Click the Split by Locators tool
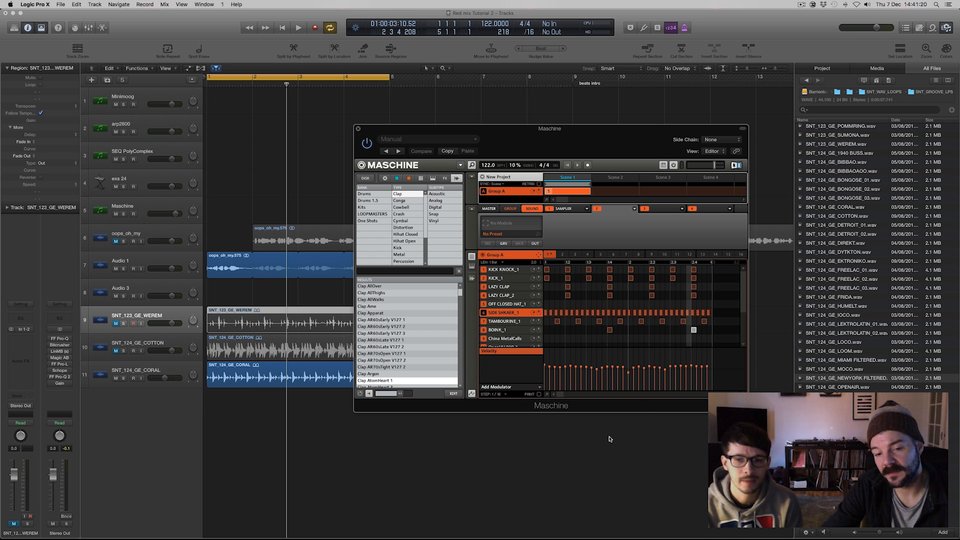This screenshot has width=960, height=540. 334,50
